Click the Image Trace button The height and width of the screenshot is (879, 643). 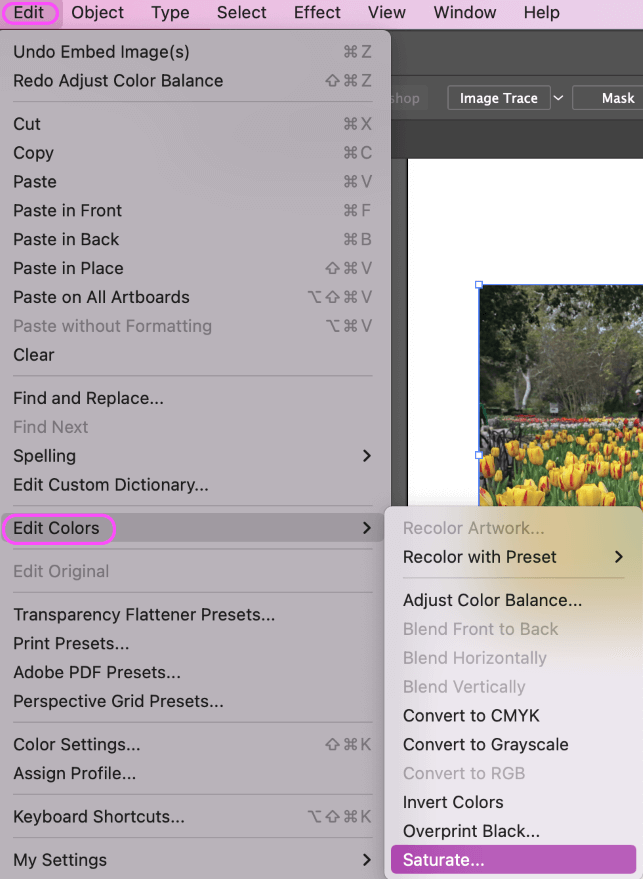[498, 98]
